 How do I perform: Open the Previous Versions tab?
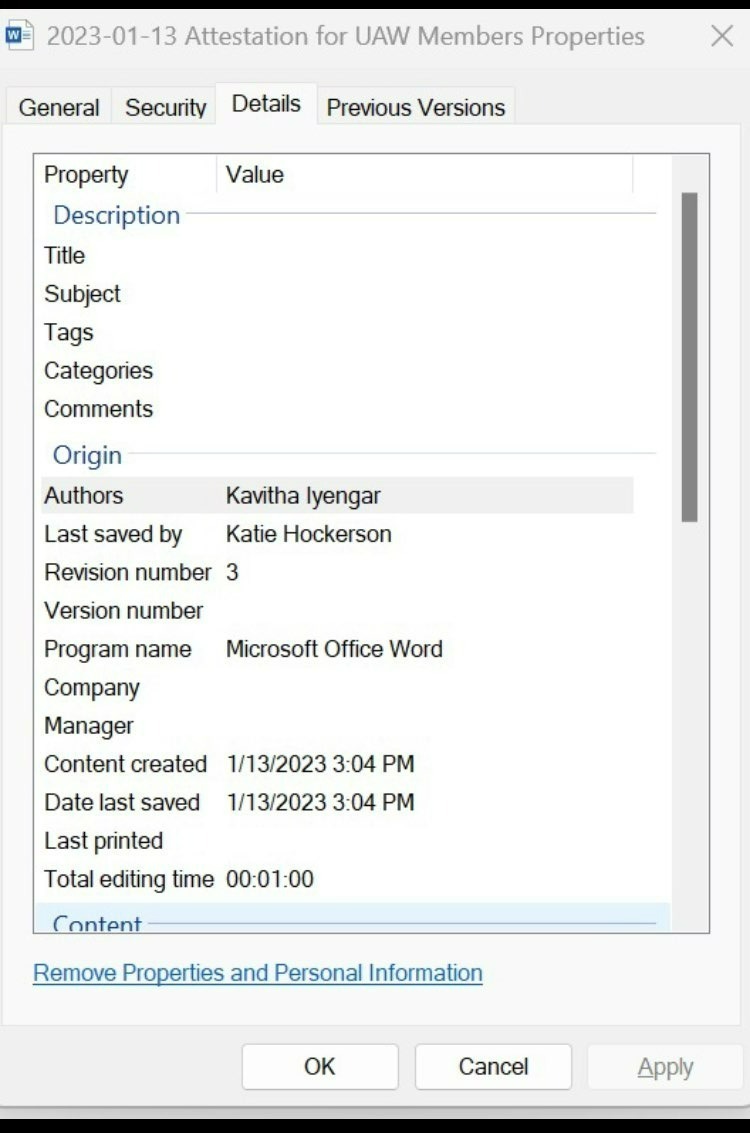415,107
